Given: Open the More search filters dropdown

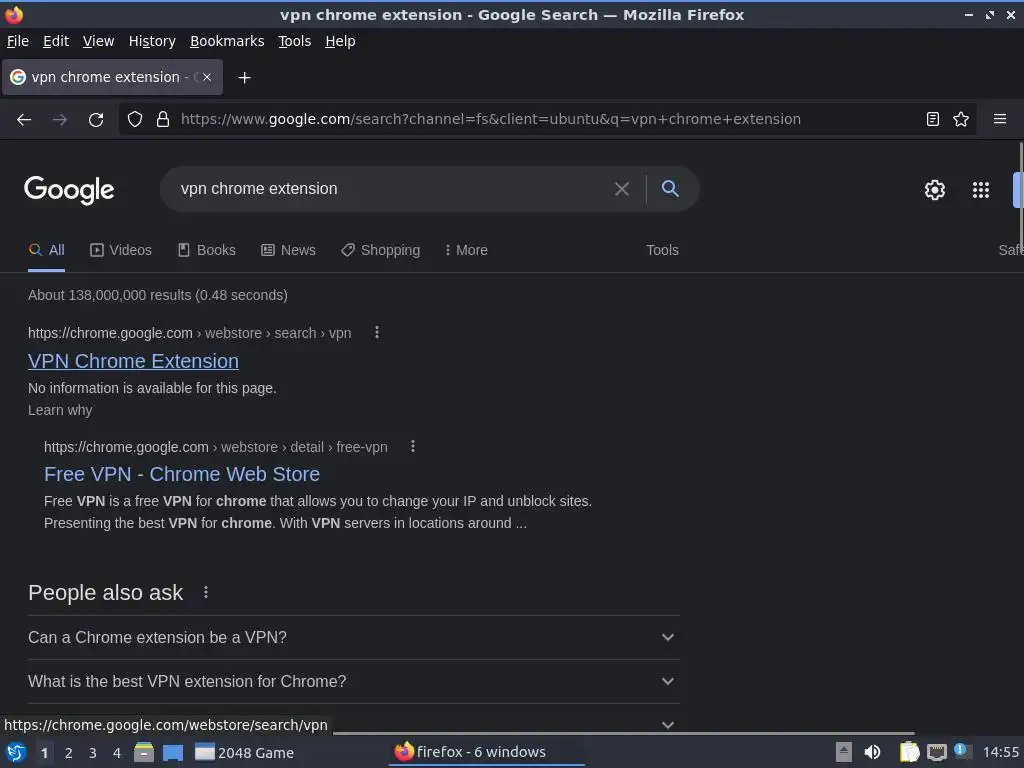Looking at the screenshot, I should point(466,250).
